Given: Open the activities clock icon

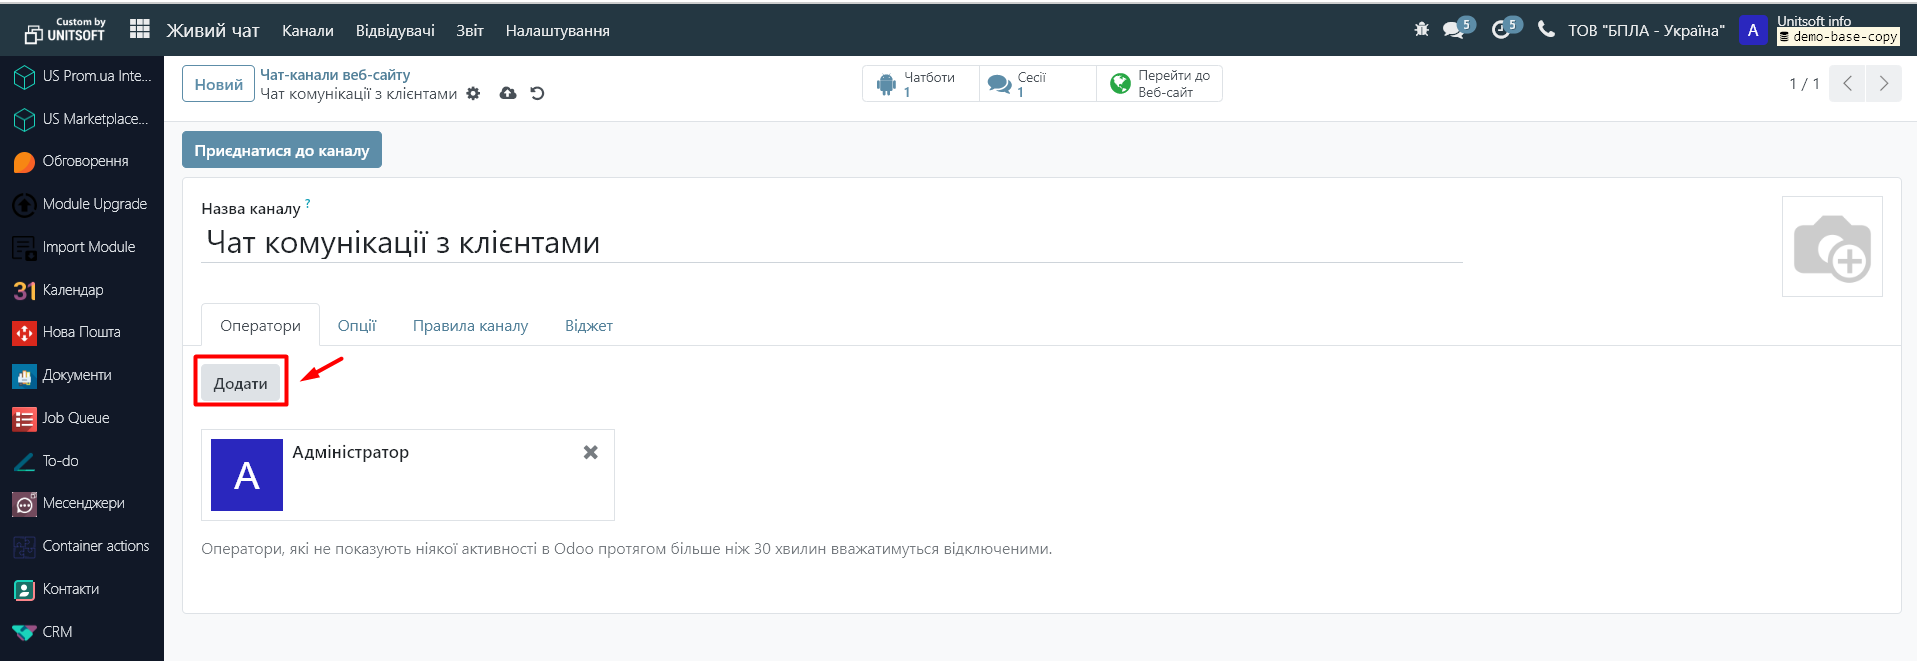Looking at the screenshot, I should [1501, 30].
